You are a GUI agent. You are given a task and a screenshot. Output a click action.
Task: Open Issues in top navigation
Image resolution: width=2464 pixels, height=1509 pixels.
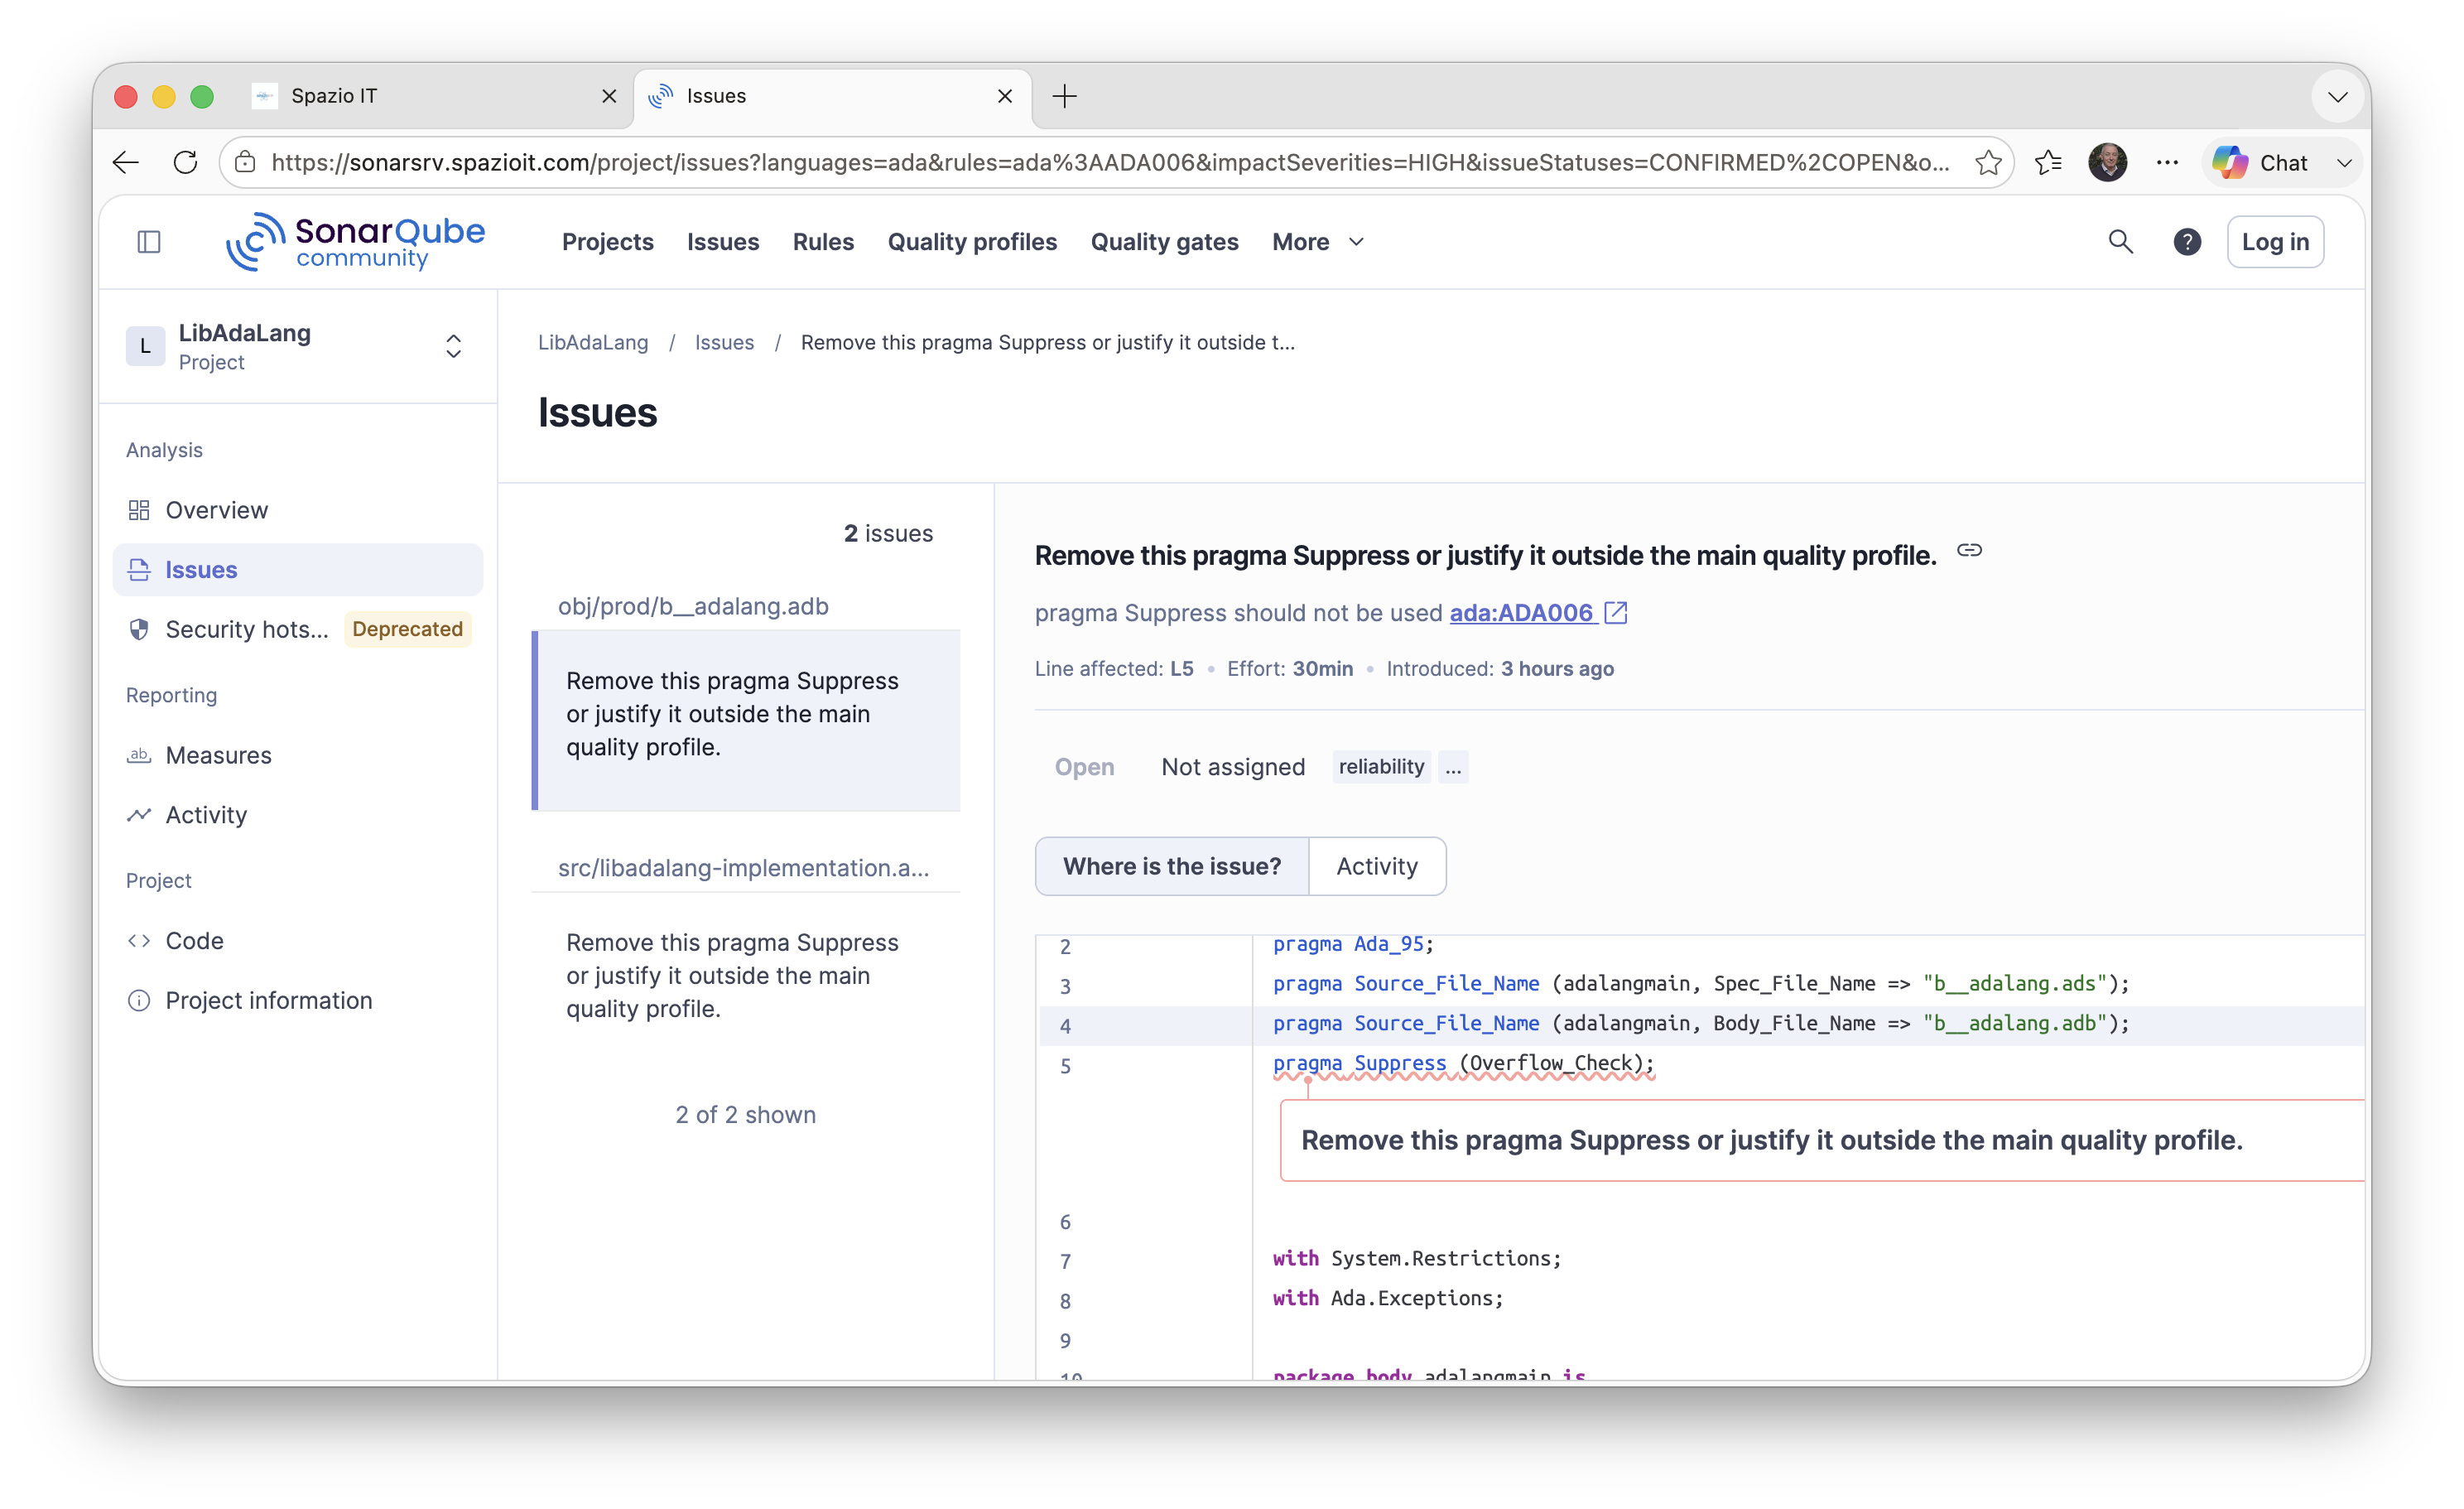[x=723, y=242]
